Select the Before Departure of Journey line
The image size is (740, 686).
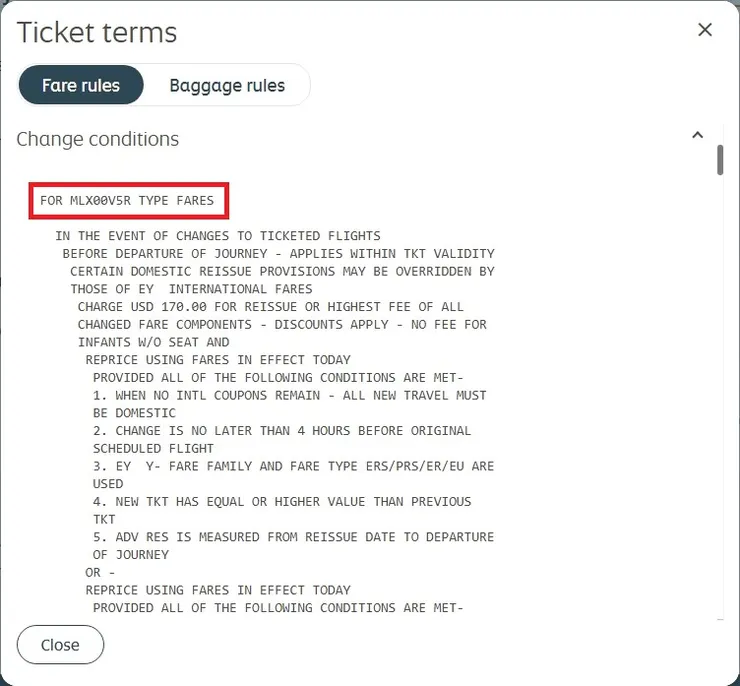click(278, 254)
